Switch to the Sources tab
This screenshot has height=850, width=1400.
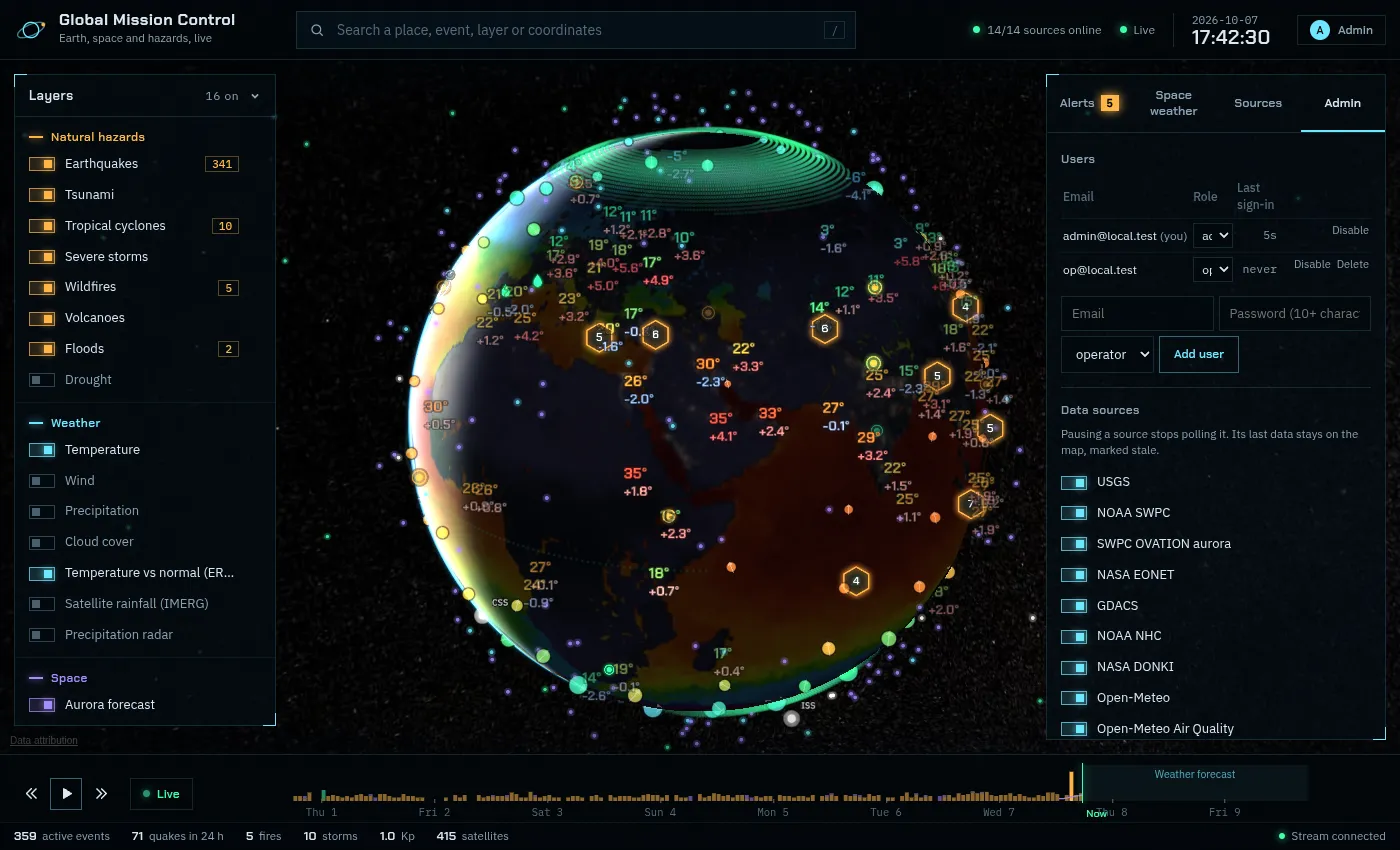coord(1258,103)
